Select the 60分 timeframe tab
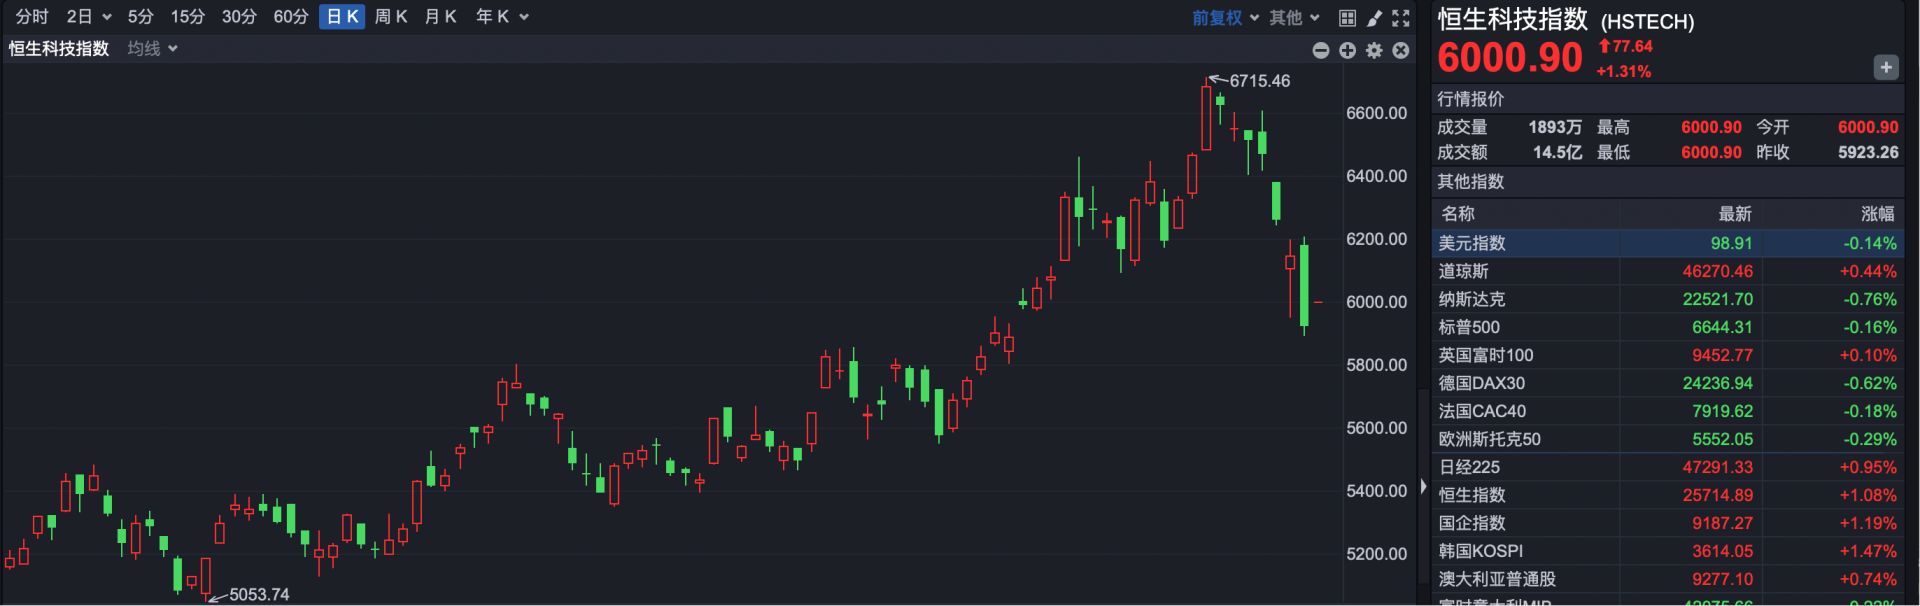 point(290,17)
